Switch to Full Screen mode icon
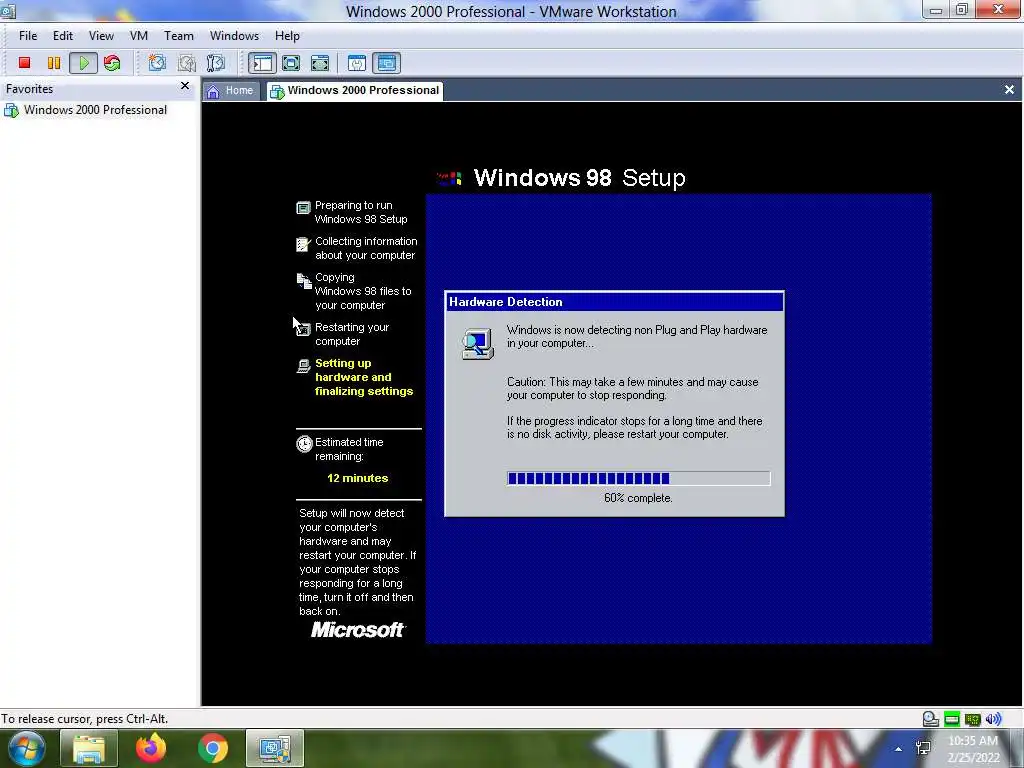This screenshot has height=768, width=1024. pyautogui.click(x=291, y=63)
